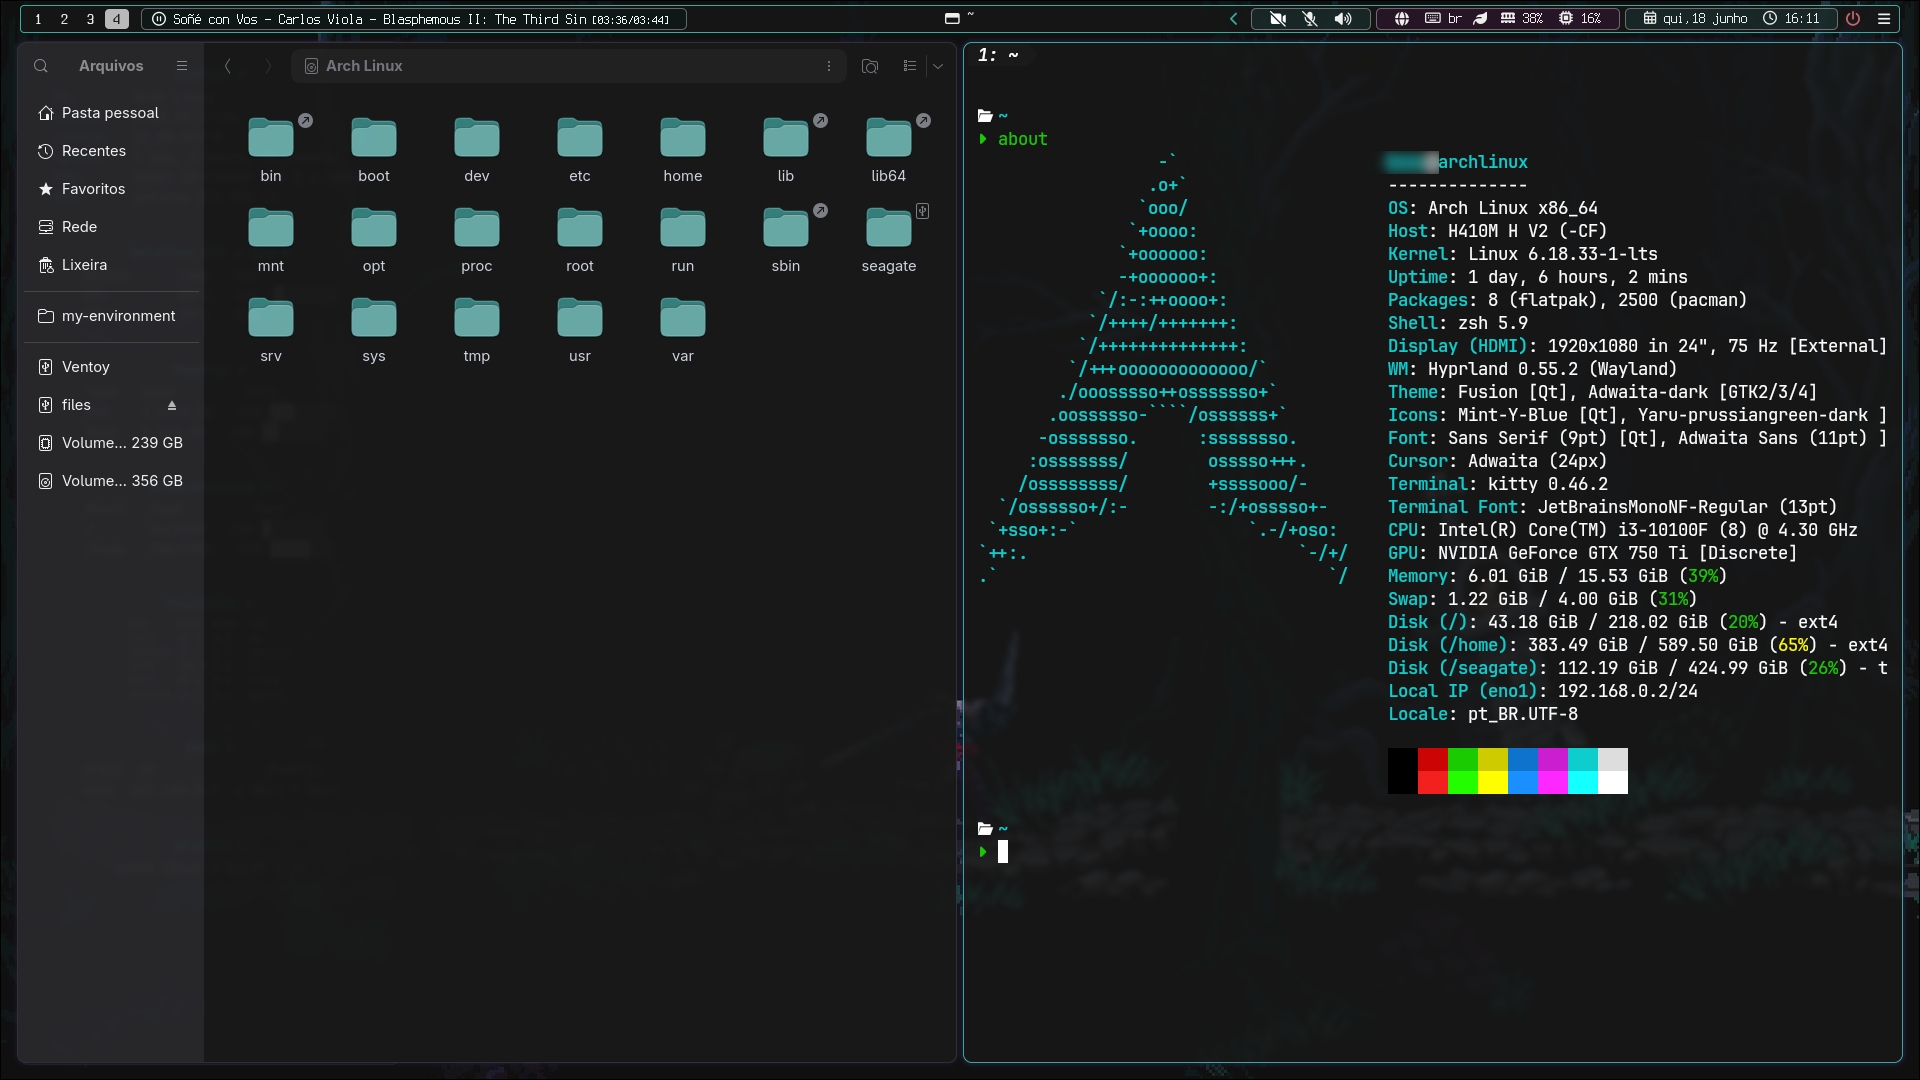Open the top bar hamburger menu

coord(1884,19)
